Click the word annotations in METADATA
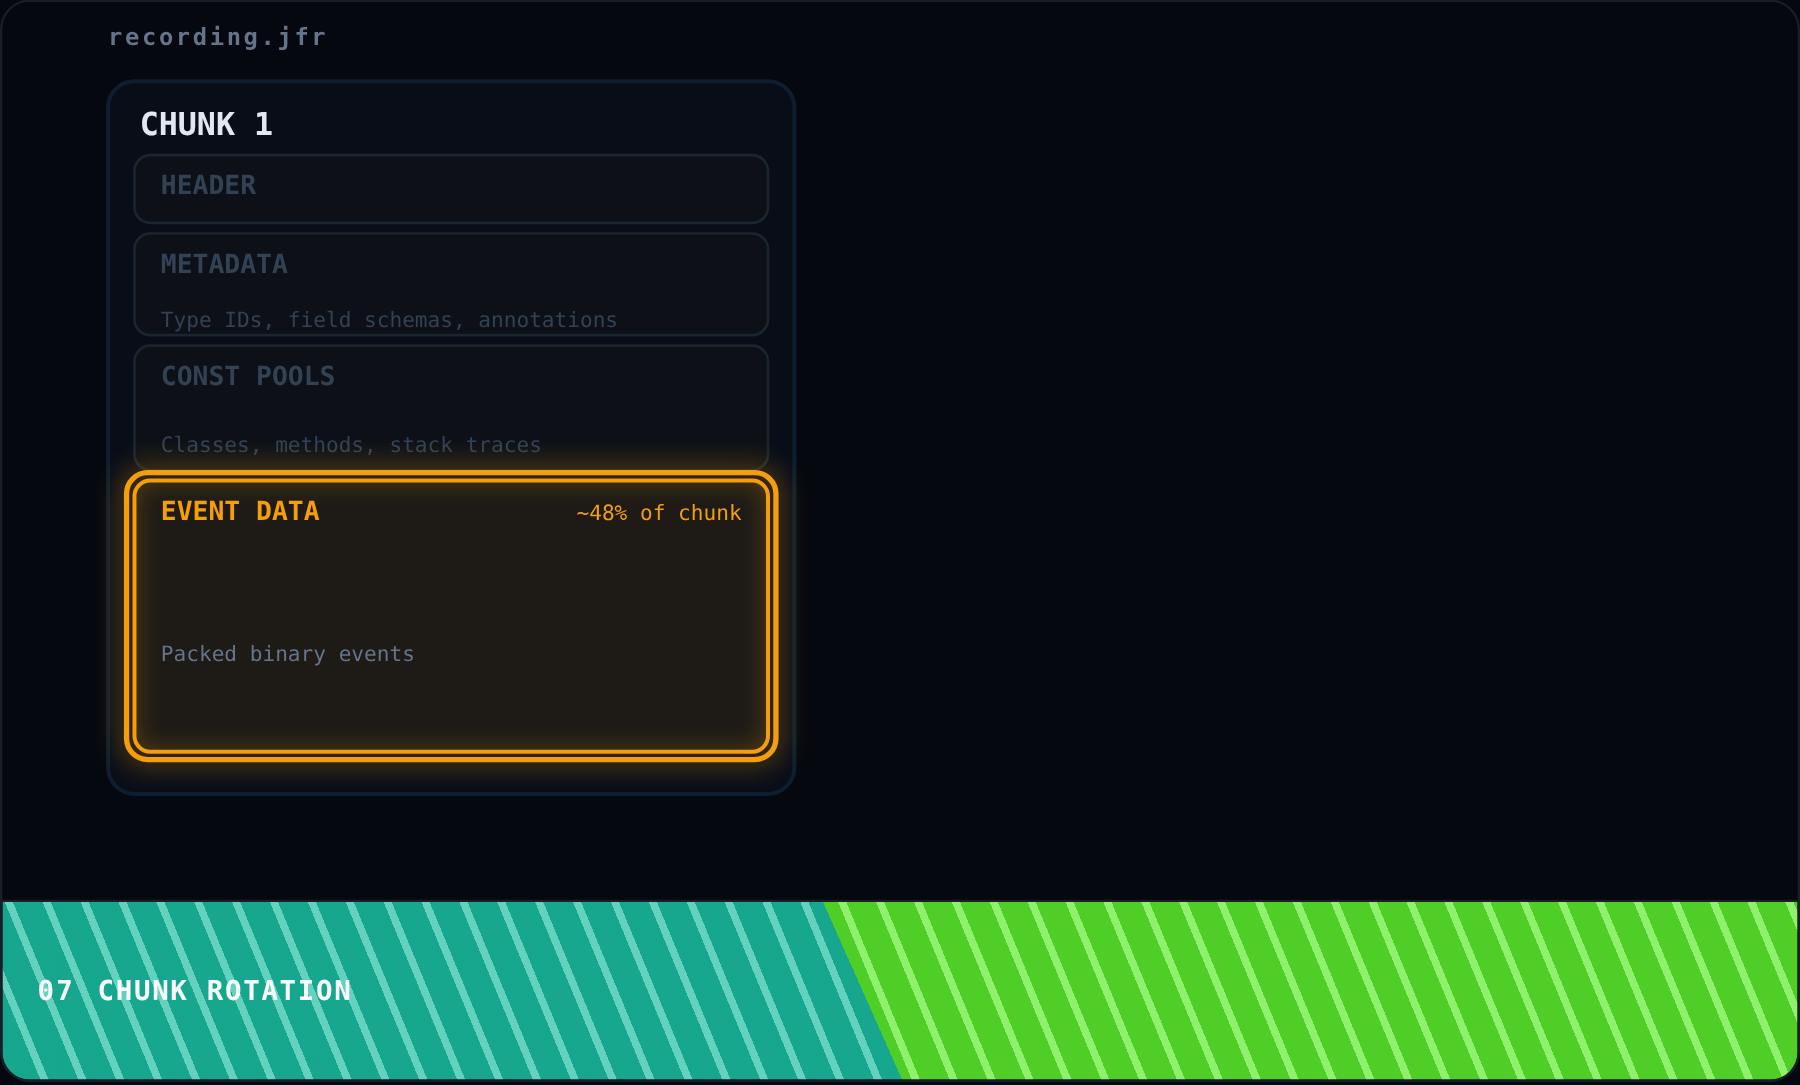 pos(547,320)
